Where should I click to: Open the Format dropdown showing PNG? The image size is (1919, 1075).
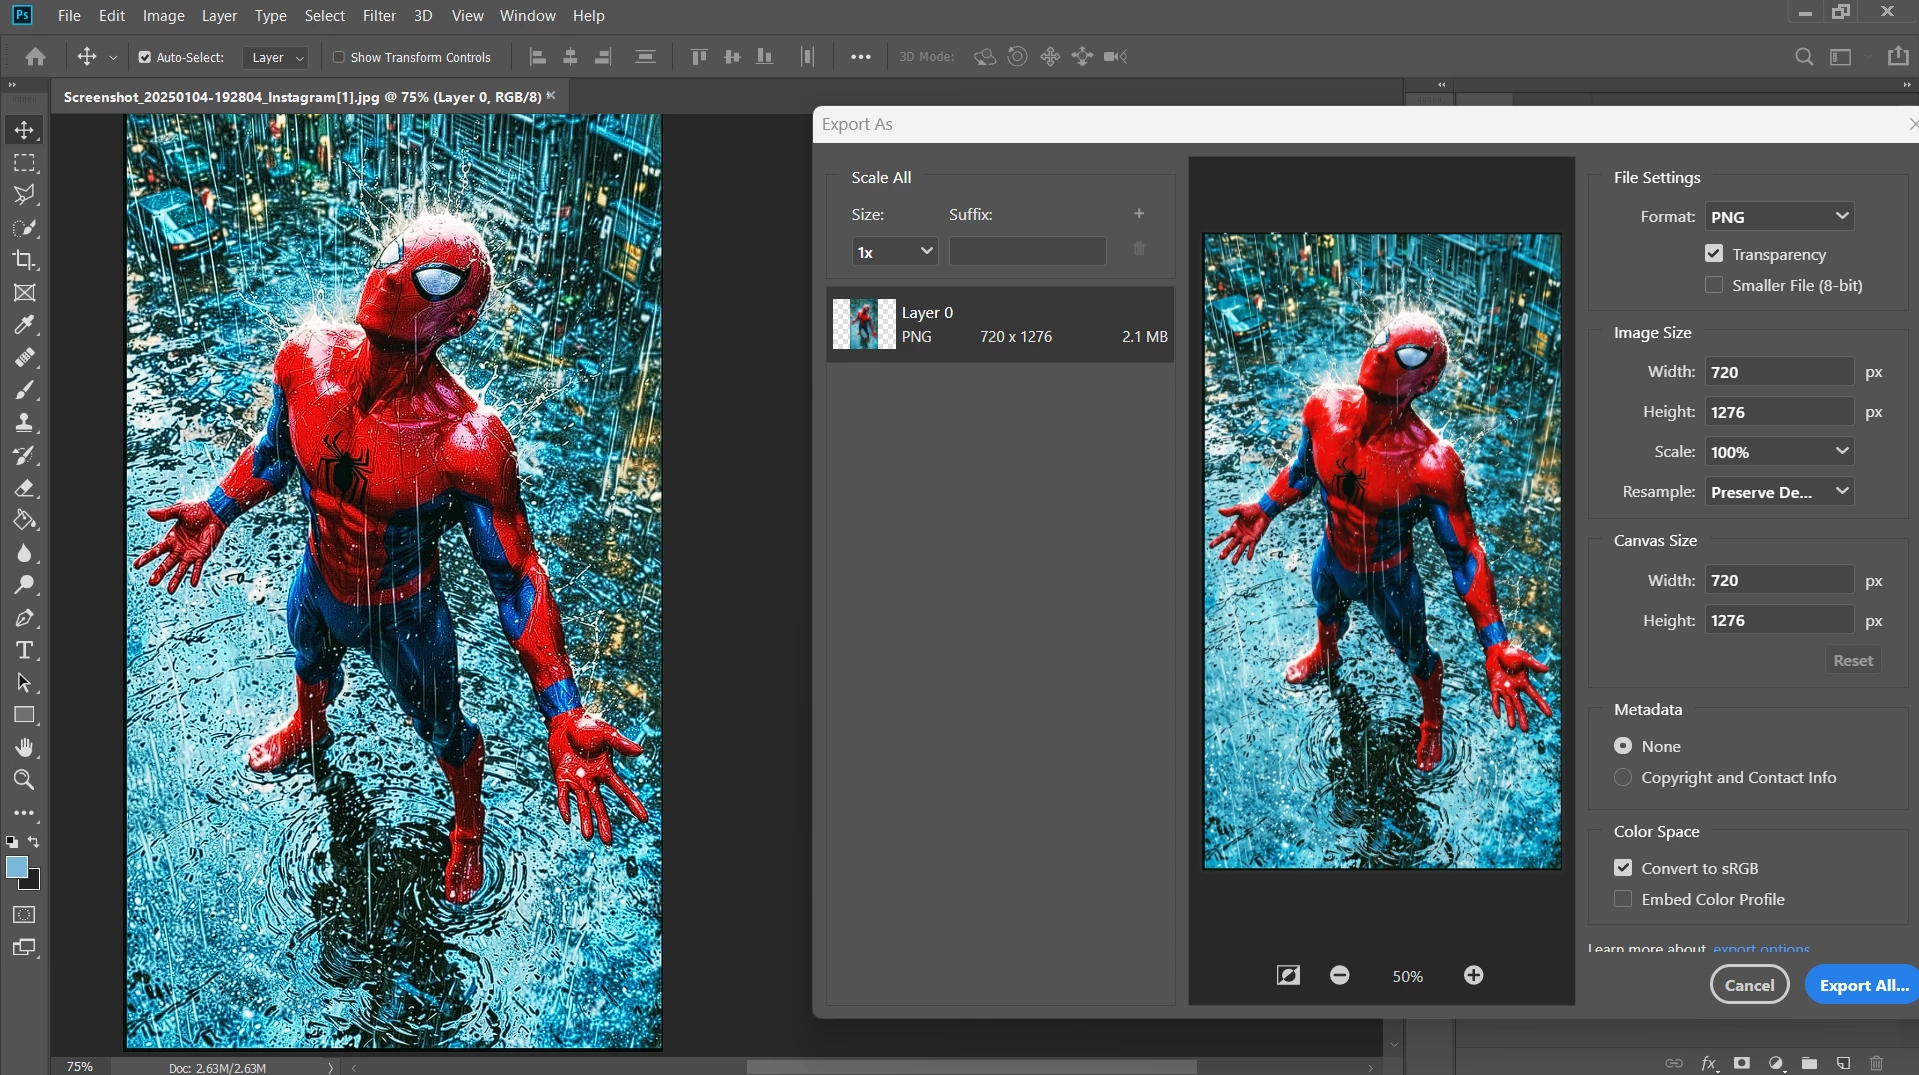(x=1779, y=217)
